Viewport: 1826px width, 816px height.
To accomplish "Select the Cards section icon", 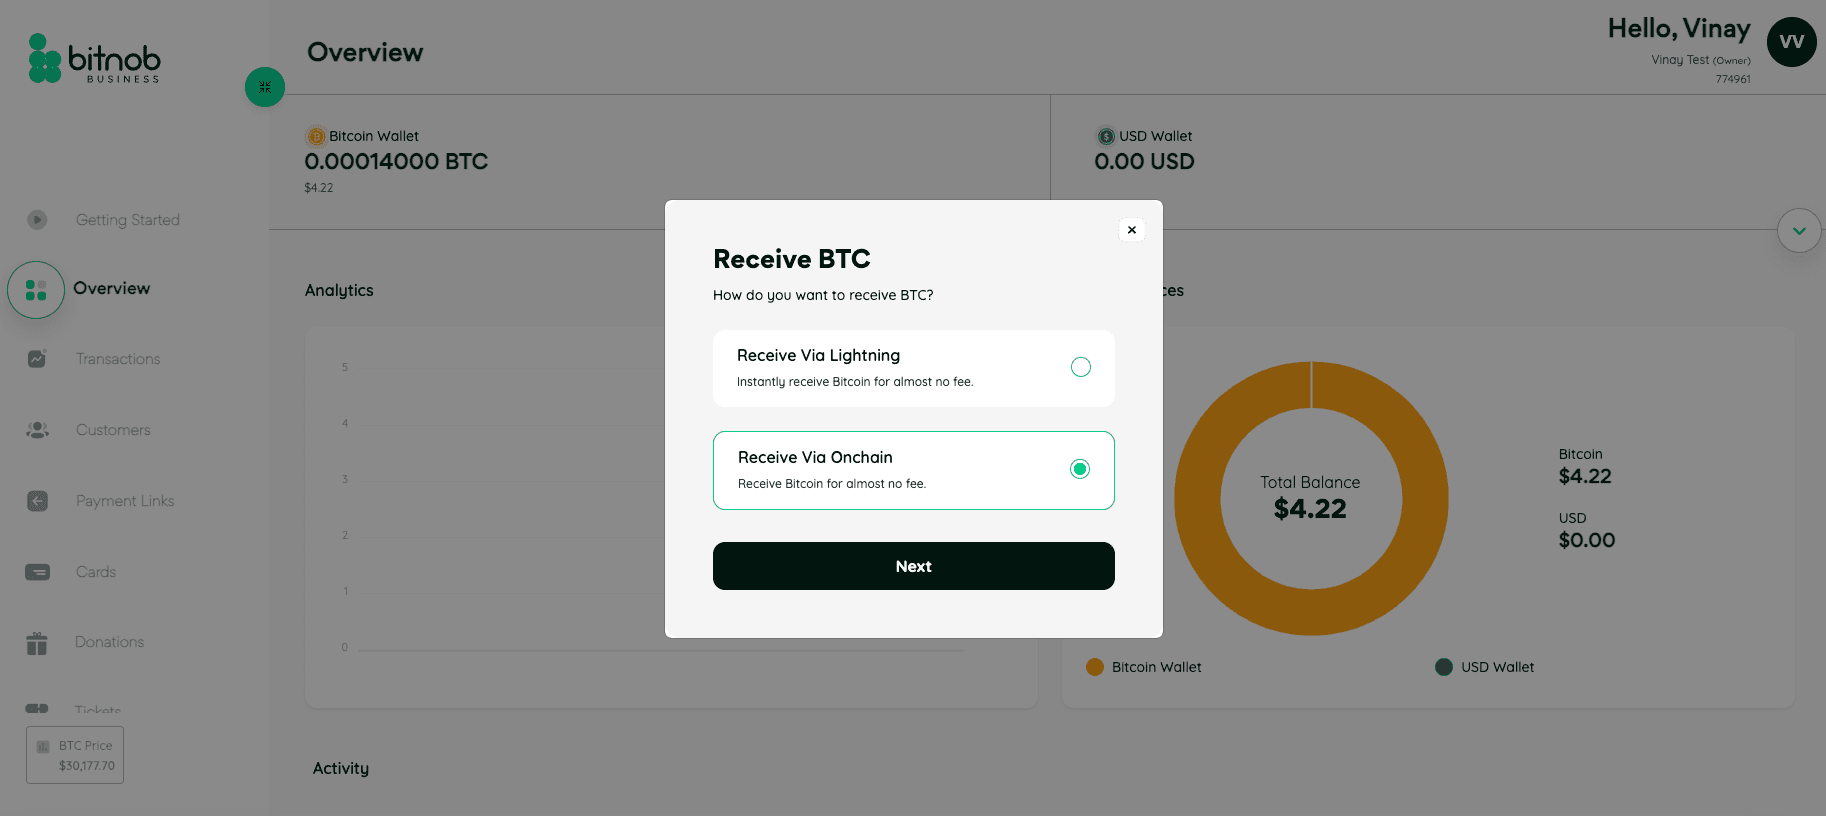I will (37, 571).
